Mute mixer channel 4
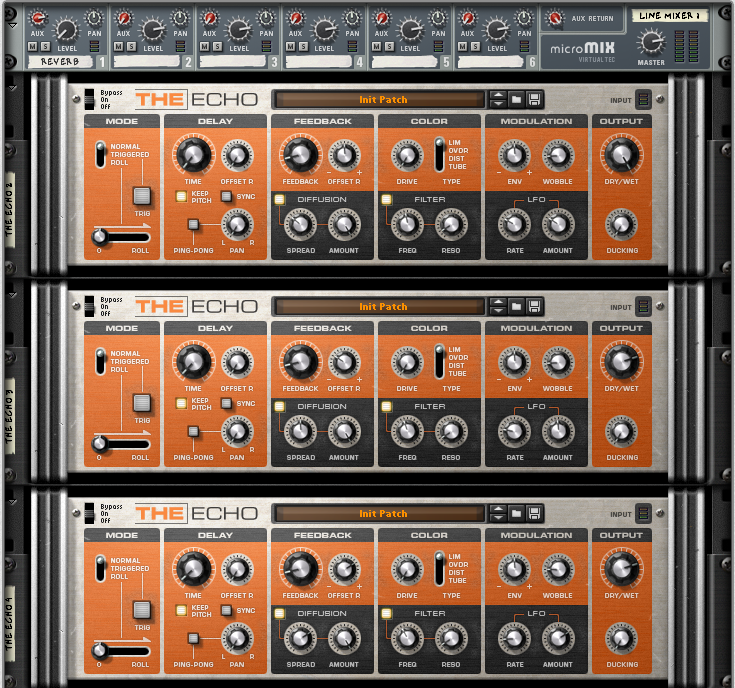Screen dimensions: 735x688 (x=291, y=46)
